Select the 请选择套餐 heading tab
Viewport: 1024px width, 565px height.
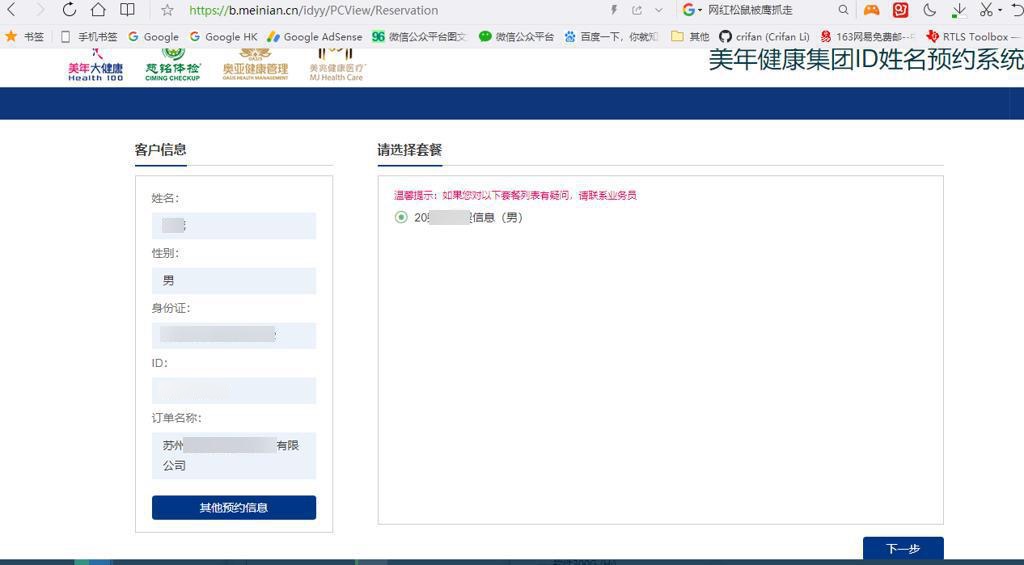coord(409,150)
